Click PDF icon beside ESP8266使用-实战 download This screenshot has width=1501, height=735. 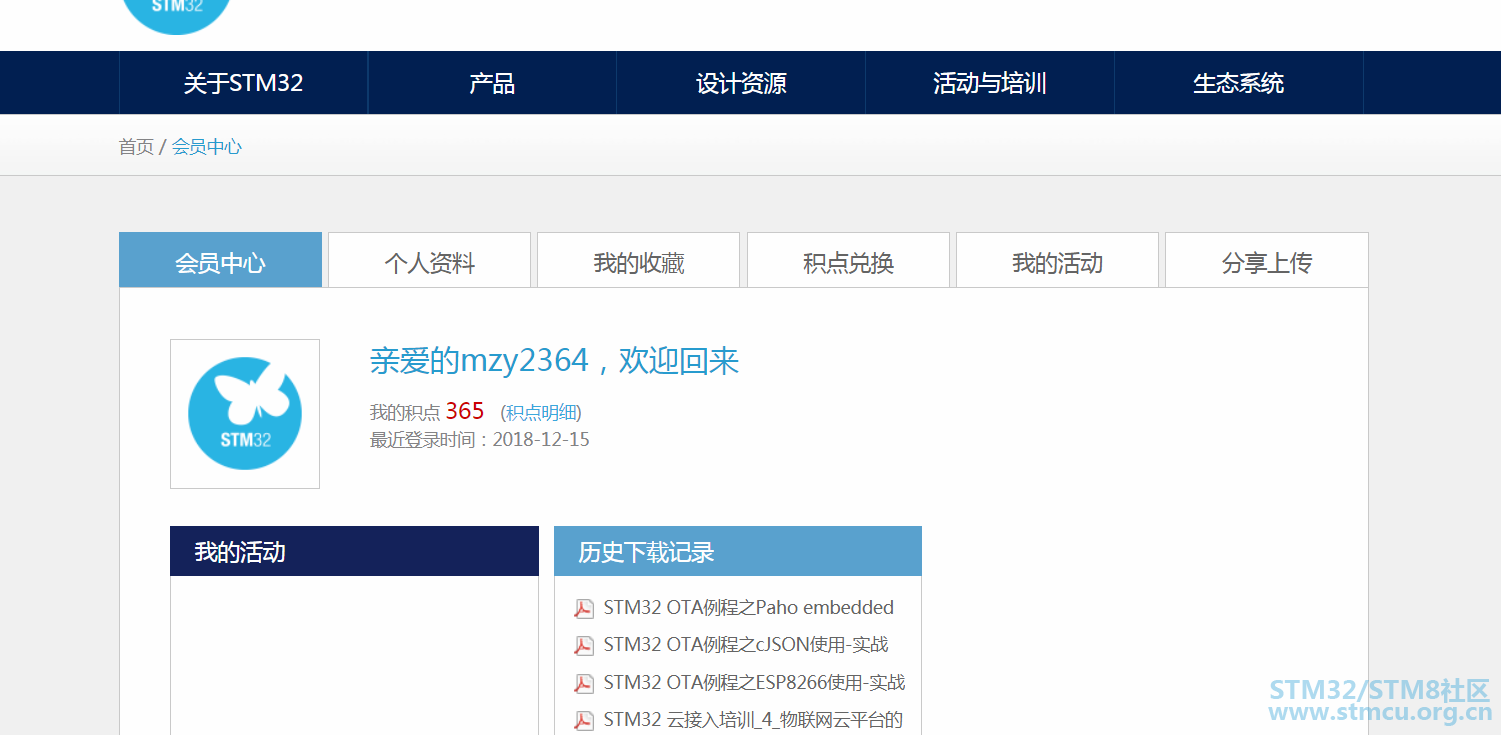584,683
